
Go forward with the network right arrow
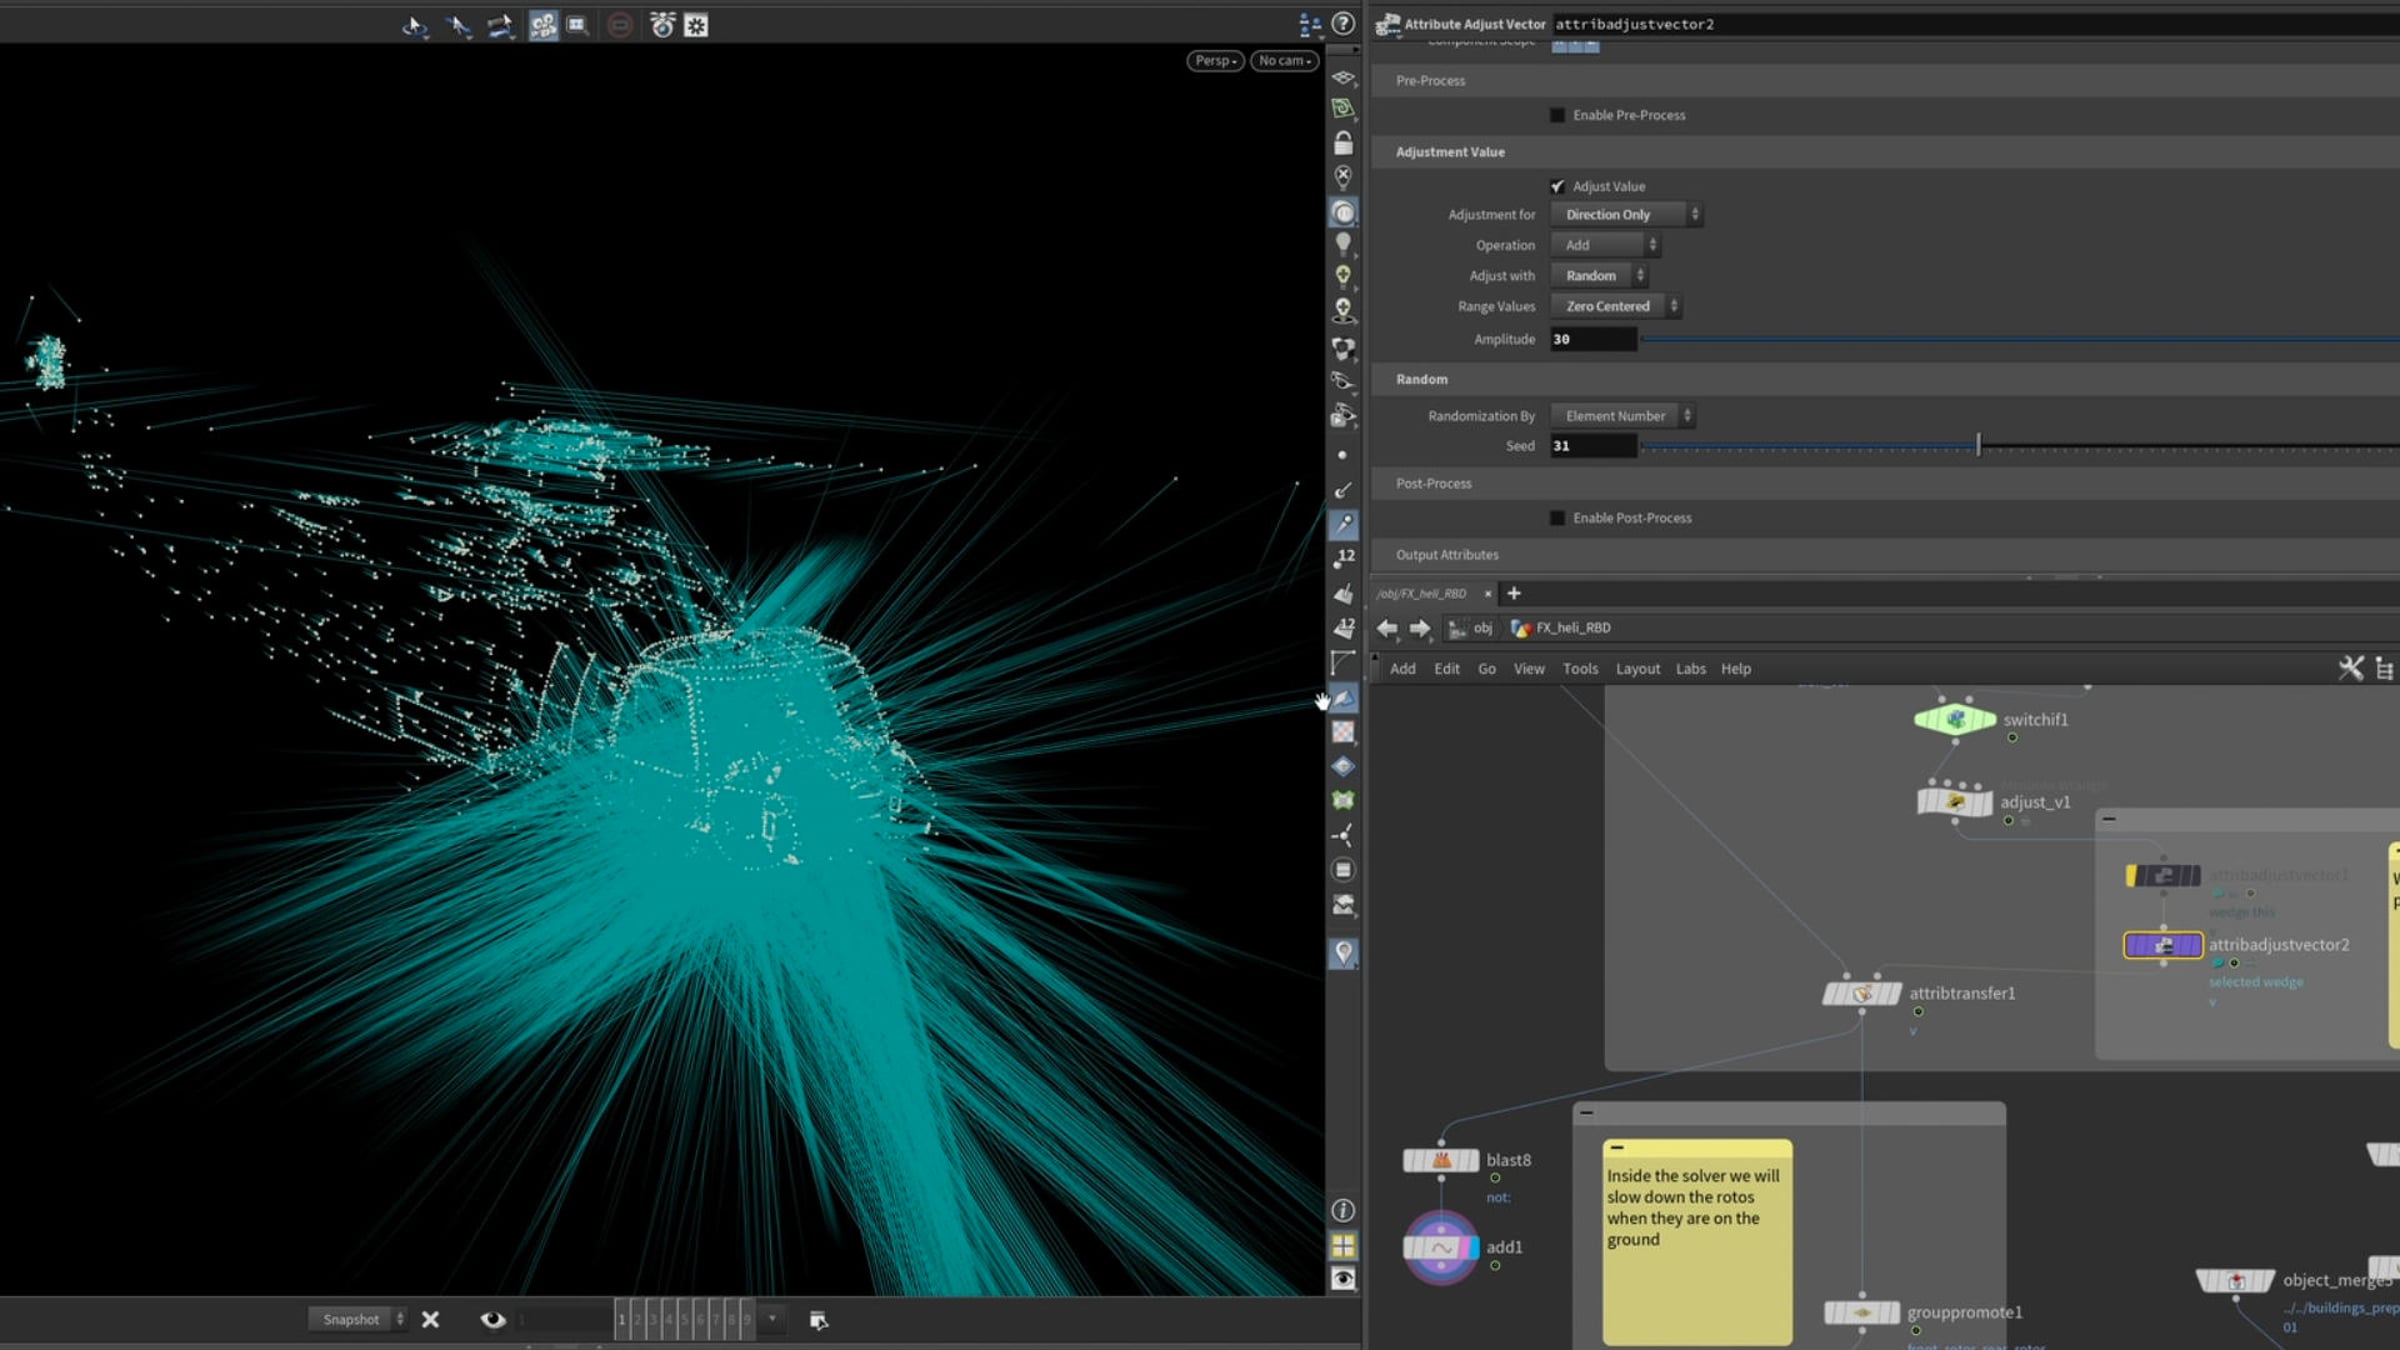coord(1420,628)
